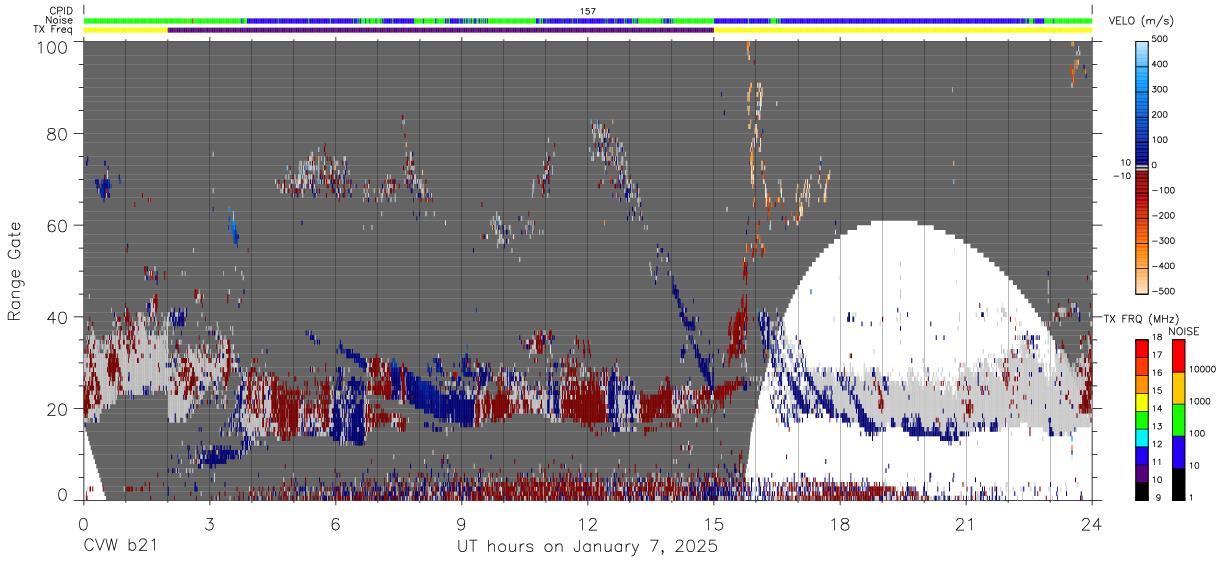Click the -10 velocity scale label
The image size is (1228, 567).
[1124, 176]
